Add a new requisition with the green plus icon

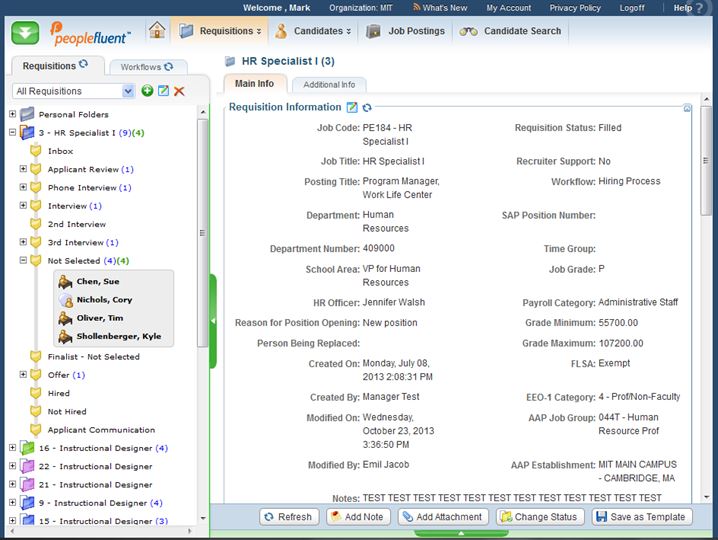pyautogui.click(x=147, y=91)
